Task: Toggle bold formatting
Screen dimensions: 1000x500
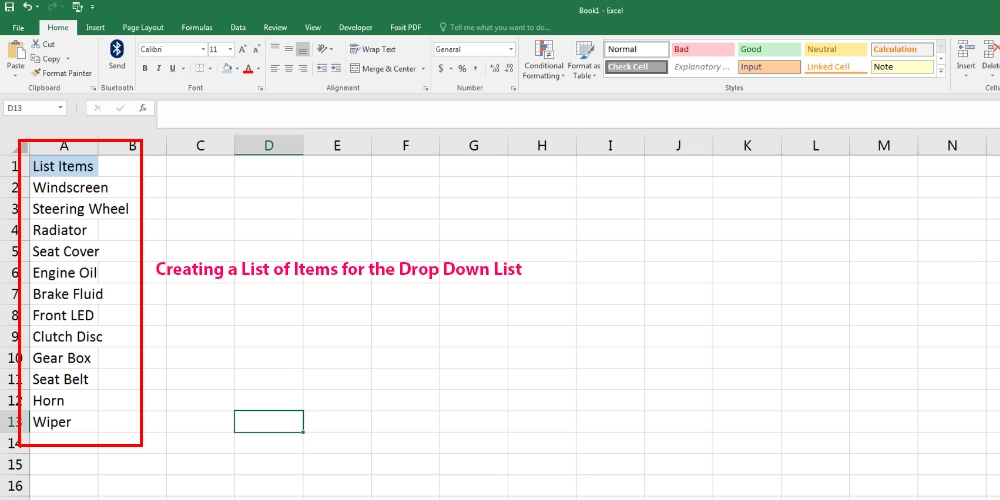Action: 145,68
